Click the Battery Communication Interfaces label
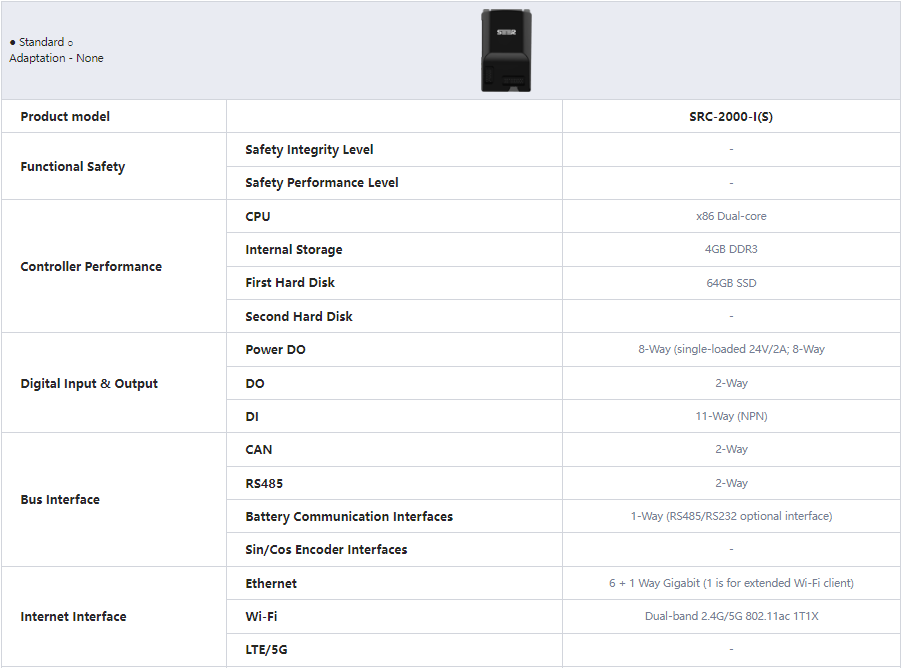Image resolution: width=902 pixels, height=668 pixels. pyautogui.click(x=349, y=517)
